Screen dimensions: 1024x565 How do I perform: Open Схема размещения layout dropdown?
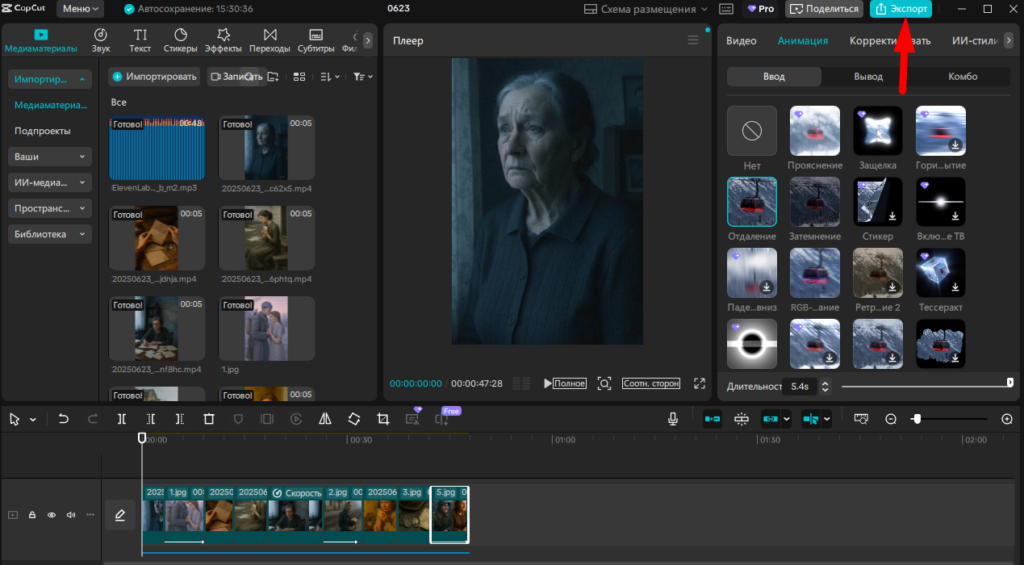[x=645, y=9]
